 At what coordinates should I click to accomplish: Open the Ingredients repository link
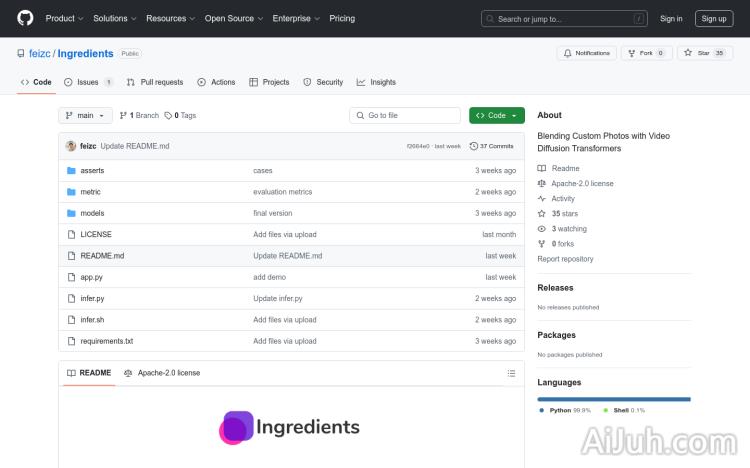click(x=85, y=54)
